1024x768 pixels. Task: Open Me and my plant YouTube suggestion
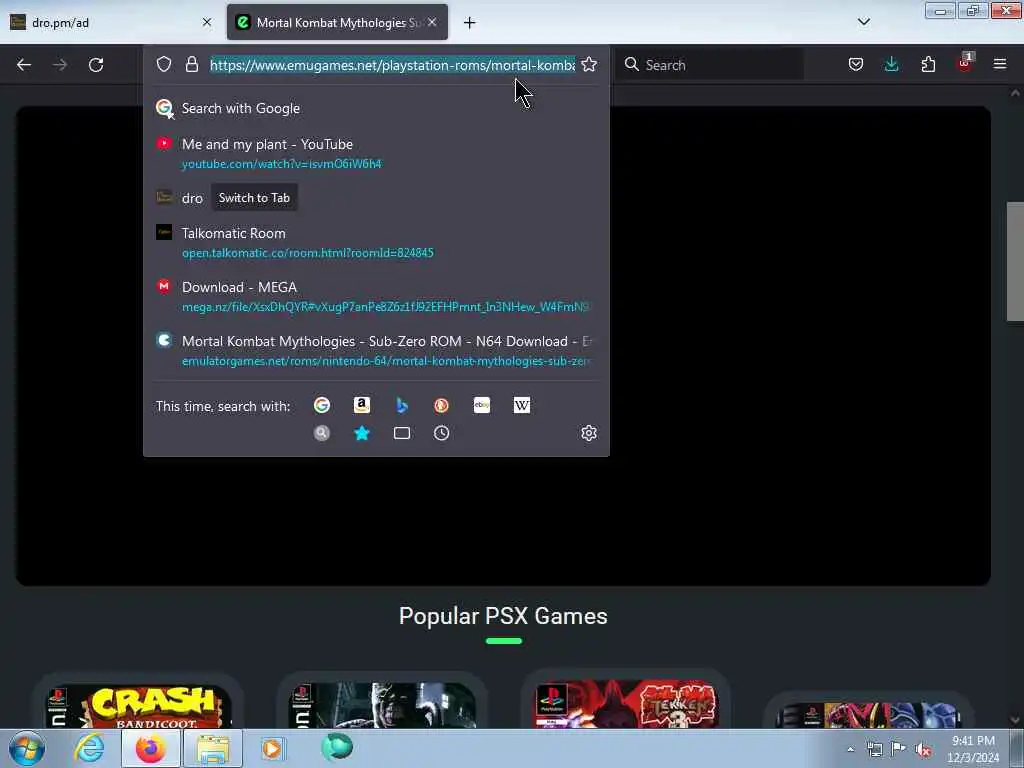(376, 153)
